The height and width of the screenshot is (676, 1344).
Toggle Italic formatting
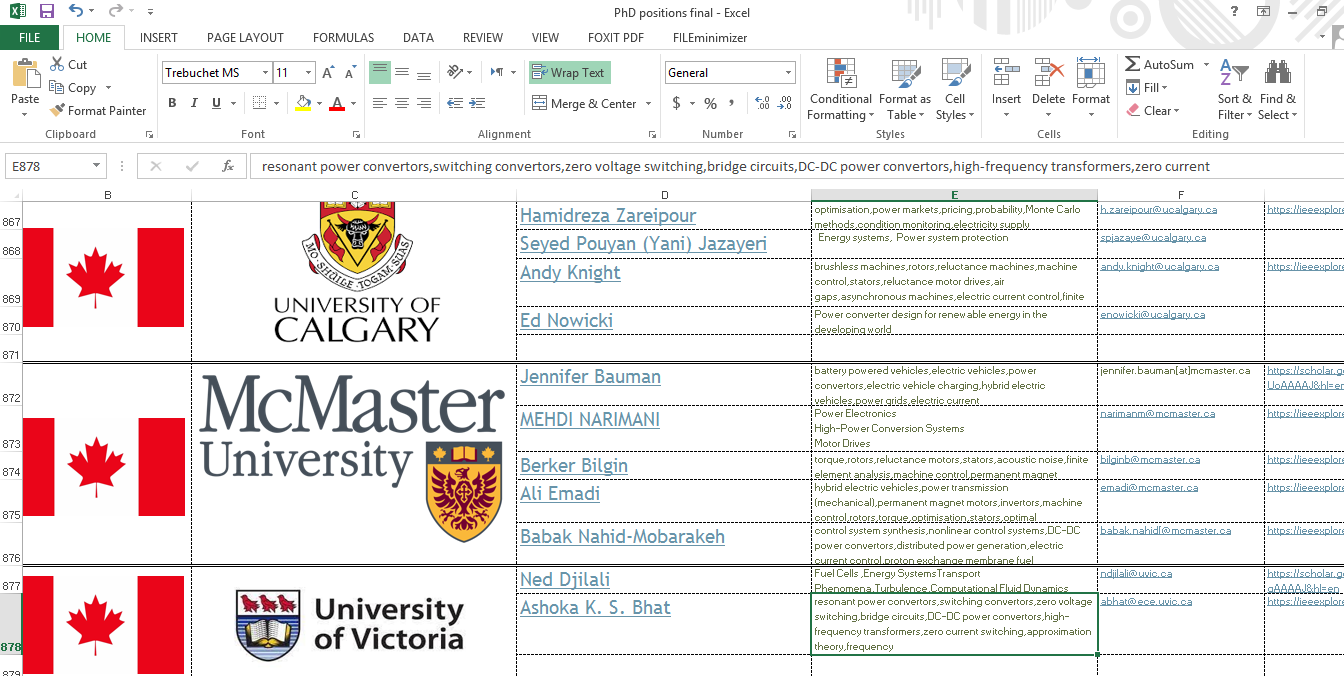194,103
